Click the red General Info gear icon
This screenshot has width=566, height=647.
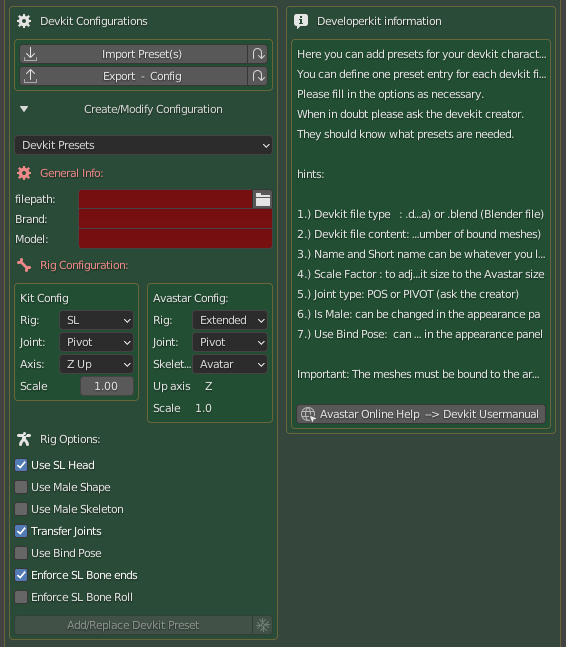24,173
